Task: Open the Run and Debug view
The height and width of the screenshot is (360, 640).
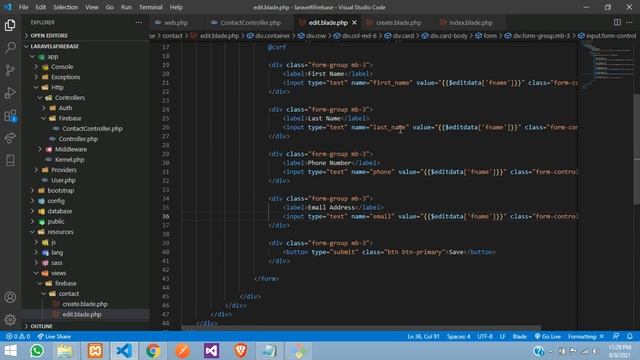Action: pos(10,93)
